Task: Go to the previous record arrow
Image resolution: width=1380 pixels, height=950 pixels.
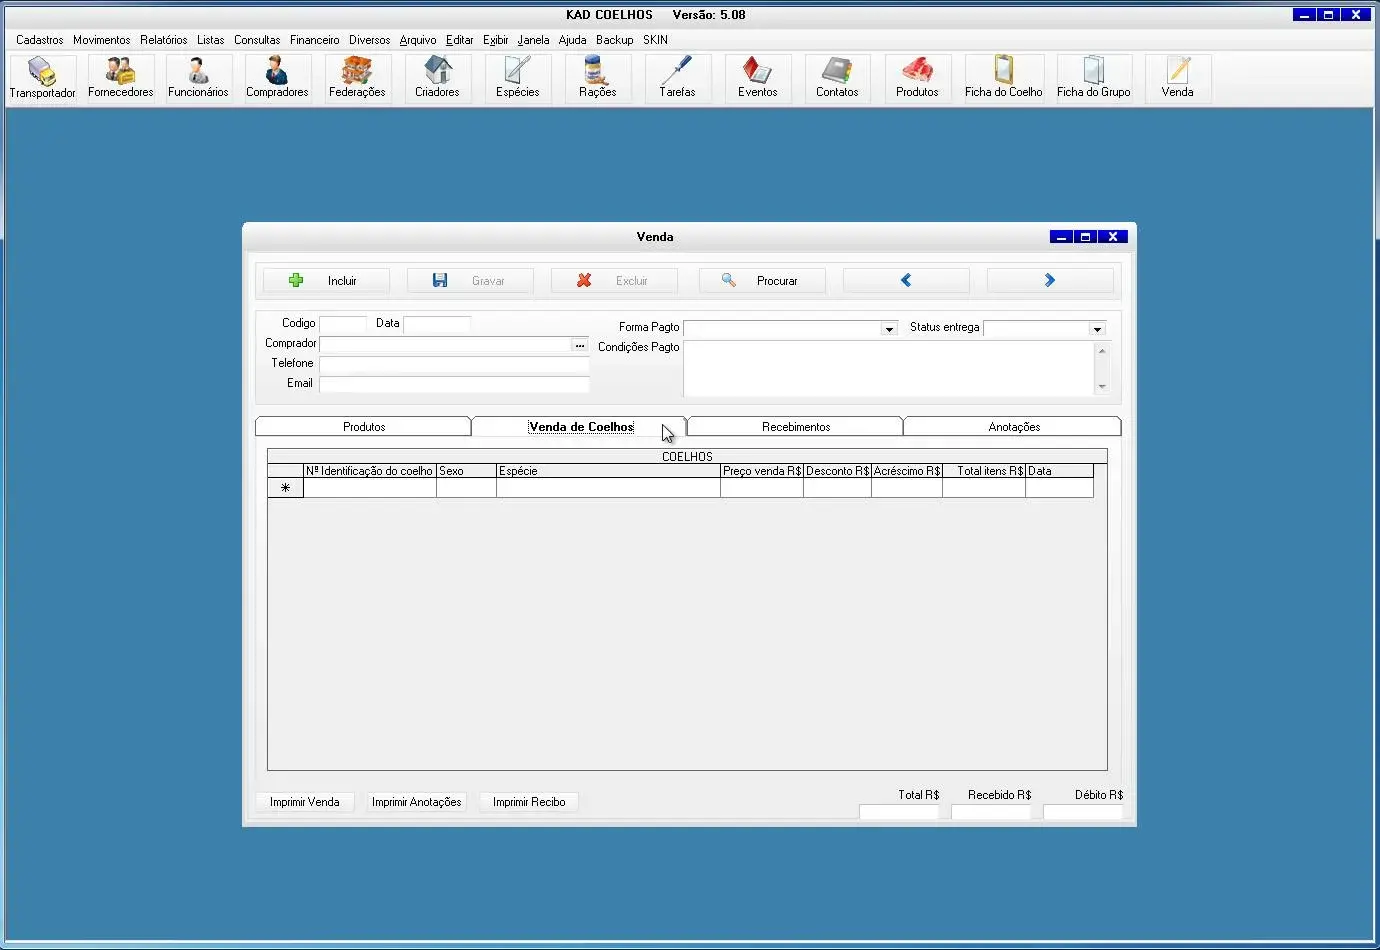Action: tap(906, 281)
